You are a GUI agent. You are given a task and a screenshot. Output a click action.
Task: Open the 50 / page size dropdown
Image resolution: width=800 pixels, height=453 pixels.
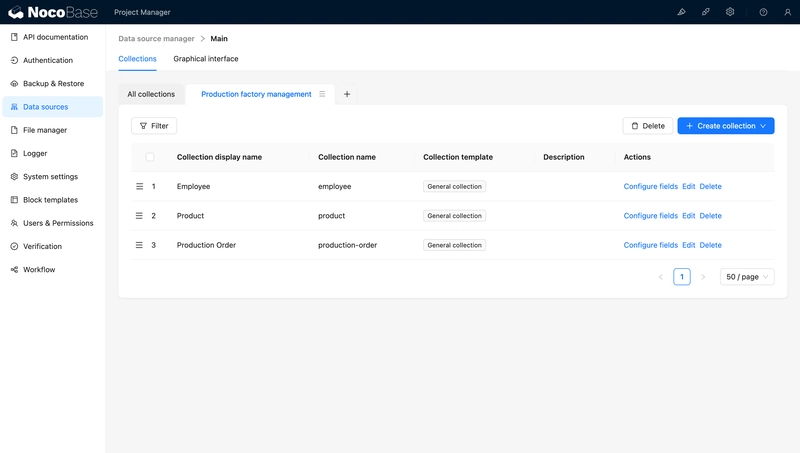click(747, 277)
